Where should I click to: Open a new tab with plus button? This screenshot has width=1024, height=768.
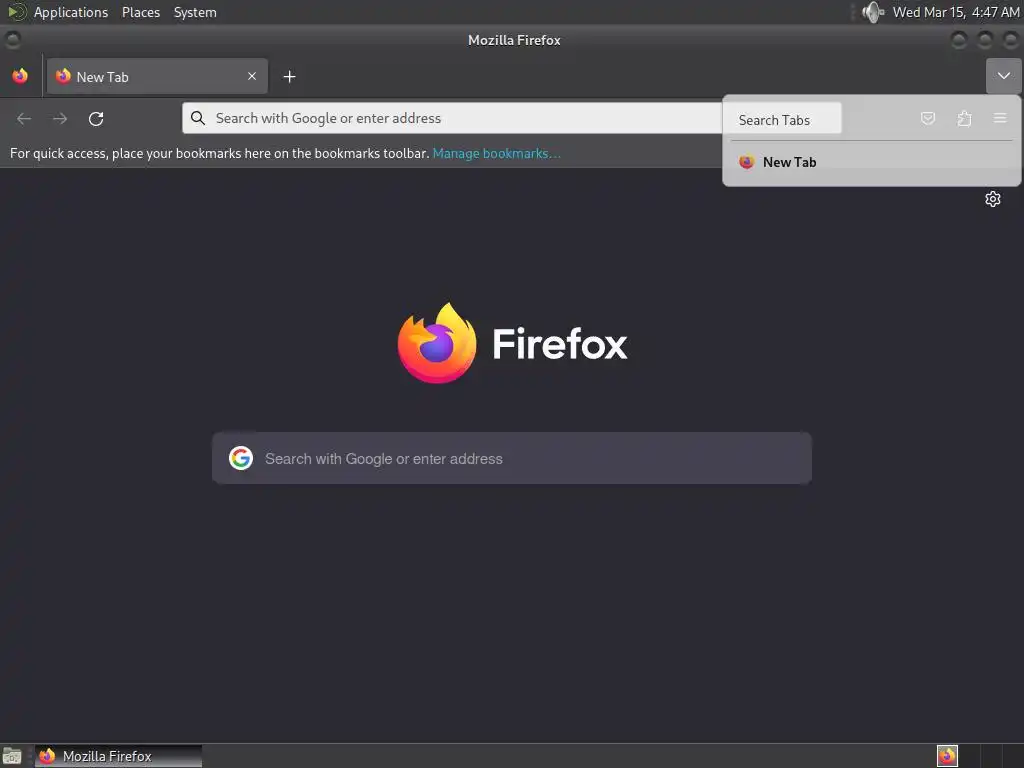click(x=289, y=77)
